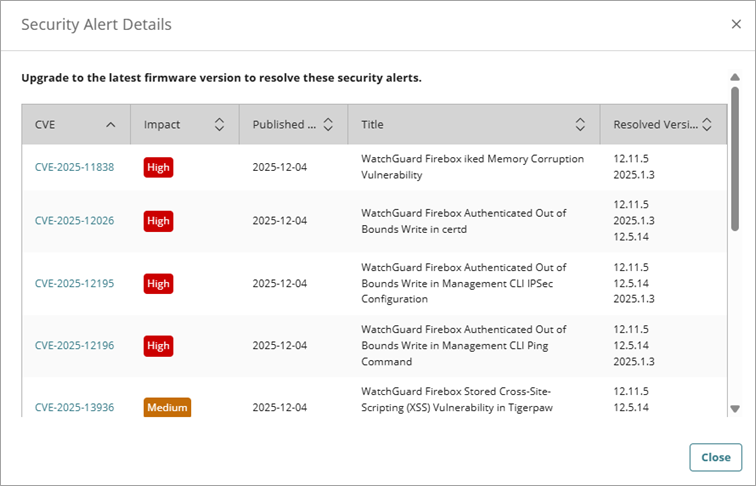Screen dimensions: 756x486
Task: Click resolved version 2025.1.3 for CVE-2025-11838
Action: 634,175
